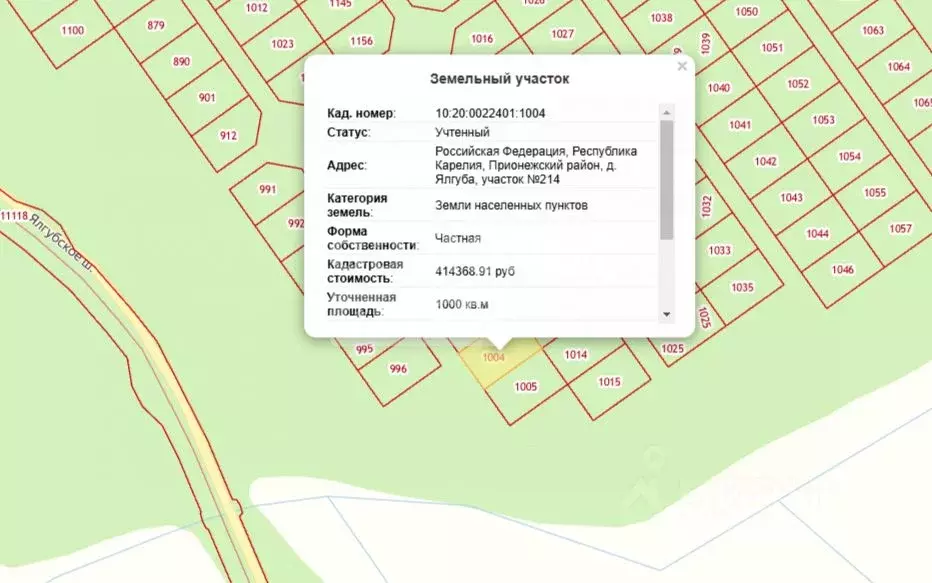Click the popup scrollbar up arrow
Viewport: 932px width, 583px height.
point(666,112)
